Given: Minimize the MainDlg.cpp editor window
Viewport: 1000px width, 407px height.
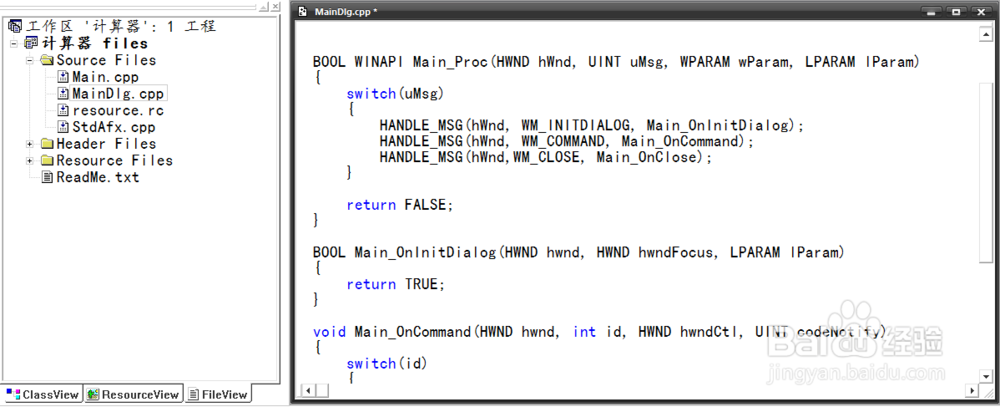Looking at the screenshot, I should [932, 11].
